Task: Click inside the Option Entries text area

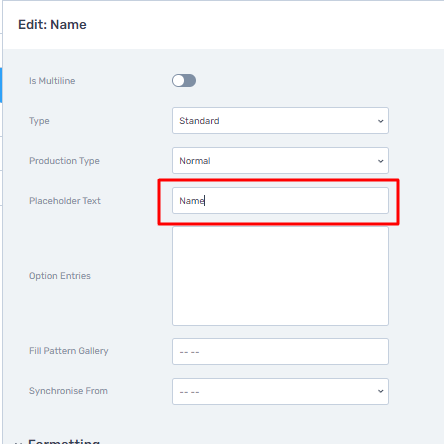Action: click(280, 276)
